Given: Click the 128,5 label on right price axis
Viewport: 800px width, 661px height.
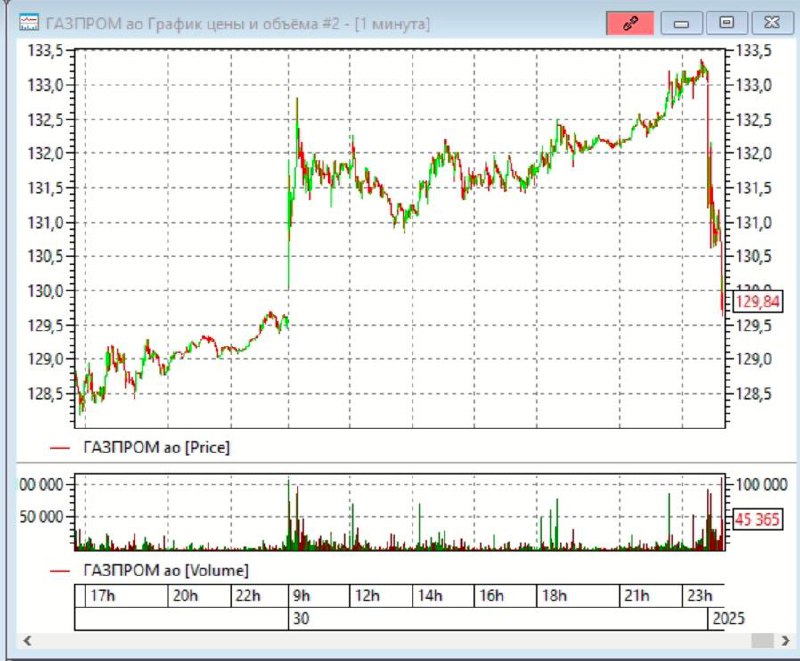Looking at the screenshot, I should (x=753, y=394).
